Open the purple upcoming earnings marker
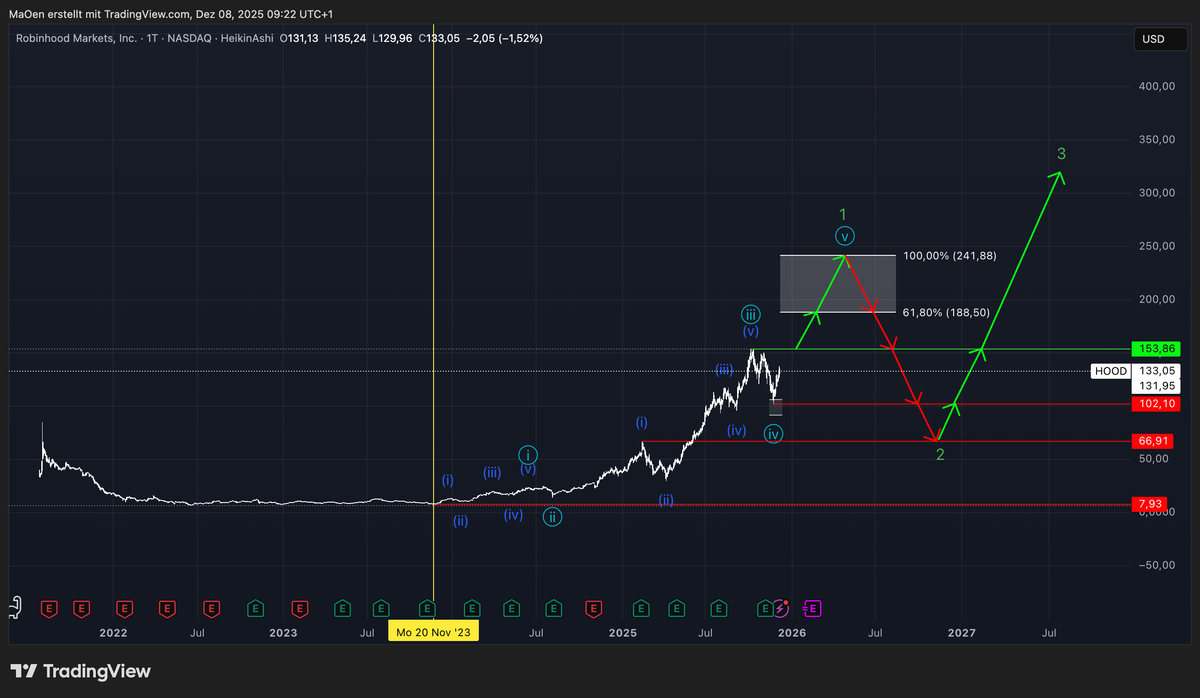The height and width of the screenshot is (698, 1200). [x=812, y=607]
